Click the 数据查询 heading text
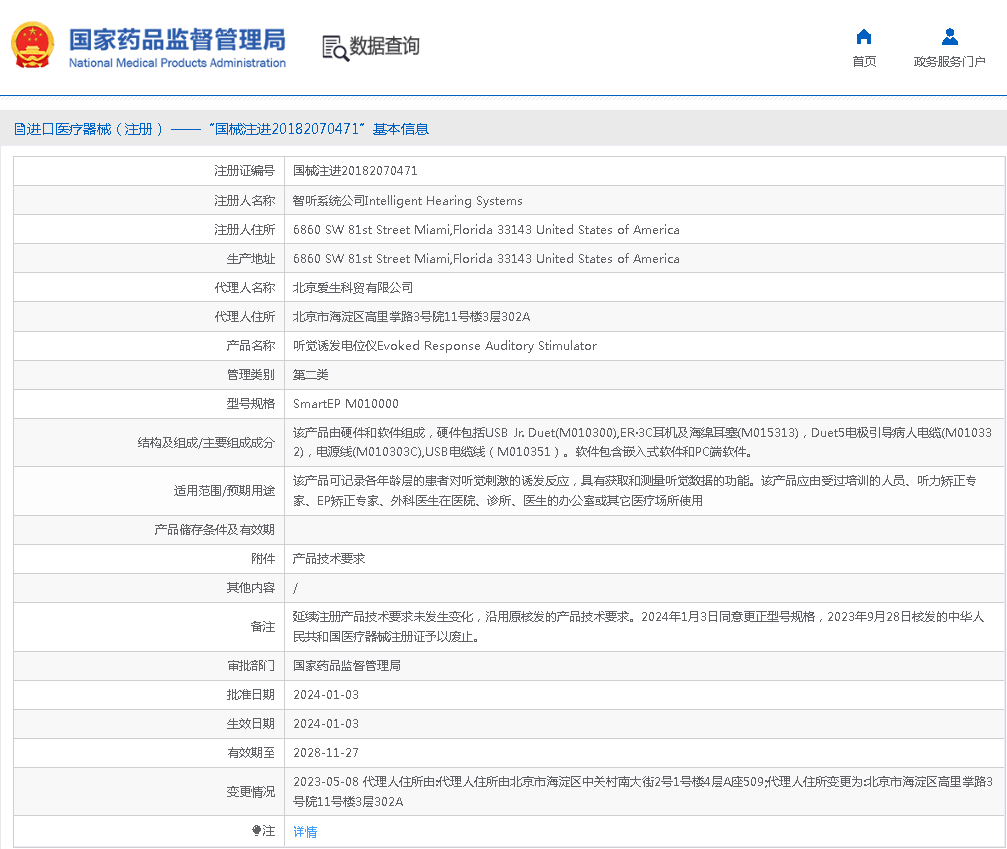Viewport: 1007px width, 849px height. (384, 46)
